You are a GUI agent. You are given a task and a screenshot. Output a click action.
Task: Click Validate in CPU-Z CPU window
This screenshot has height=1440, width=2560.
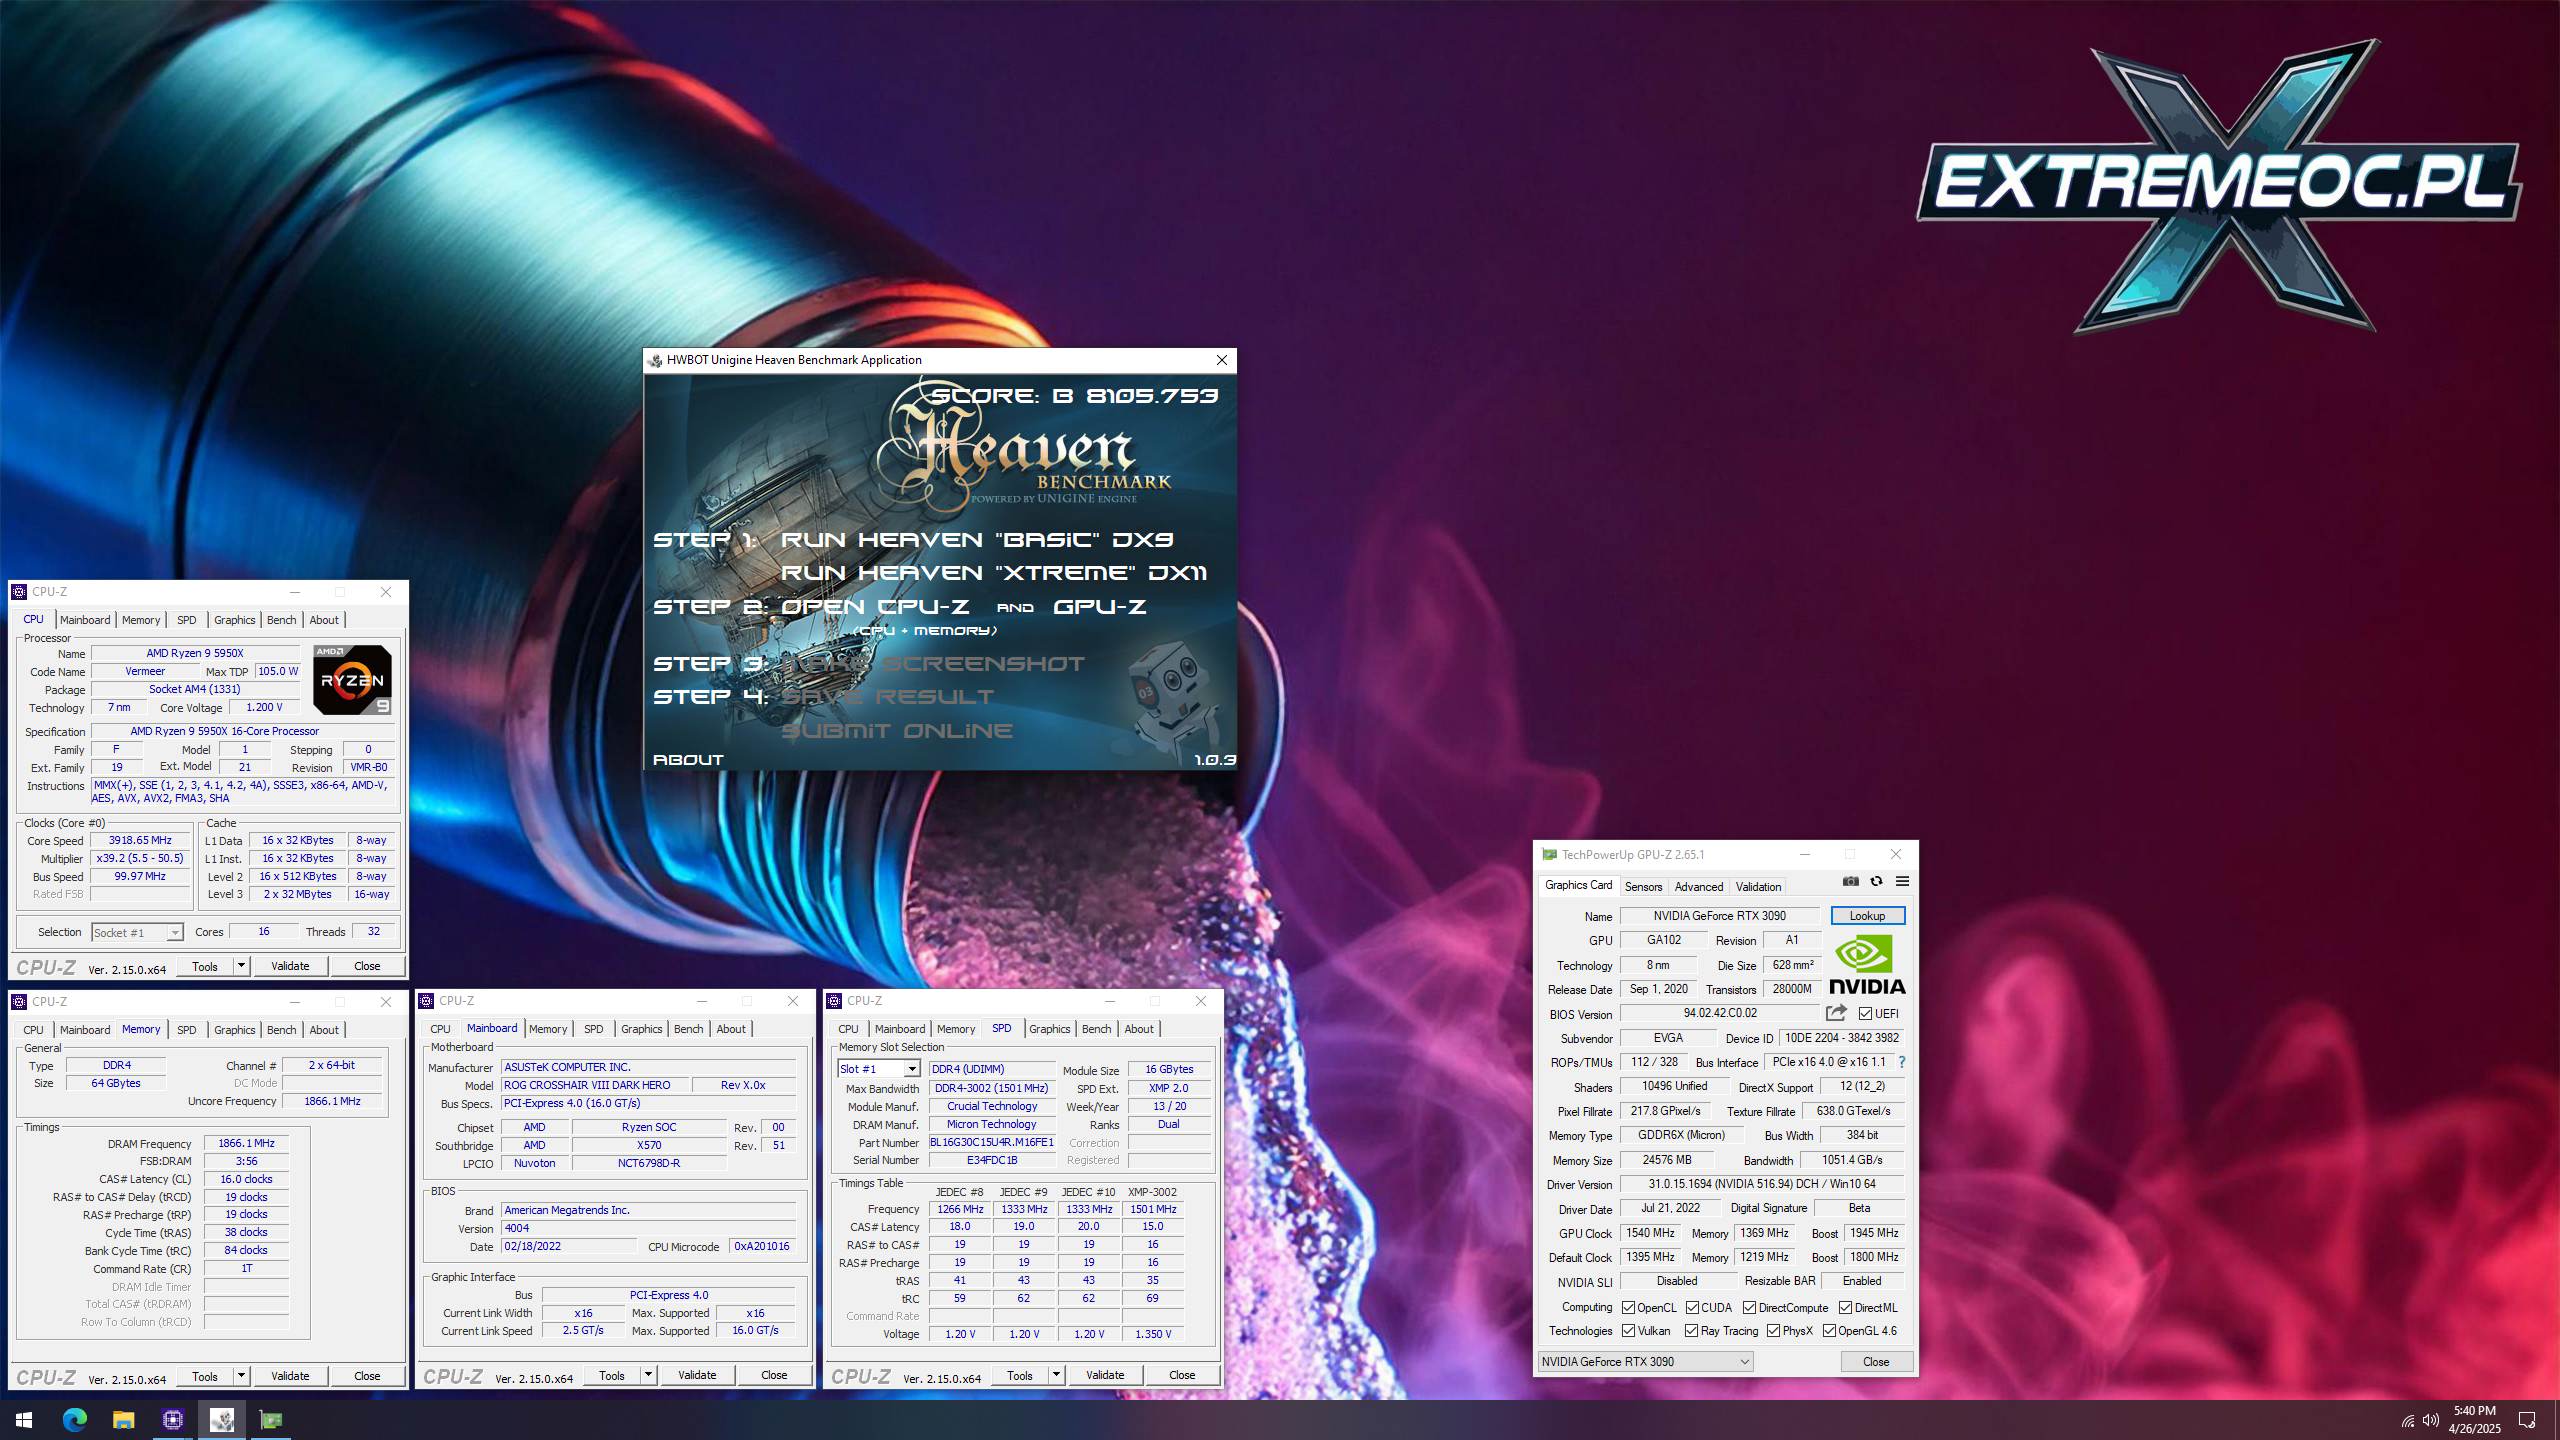[290, 966]
